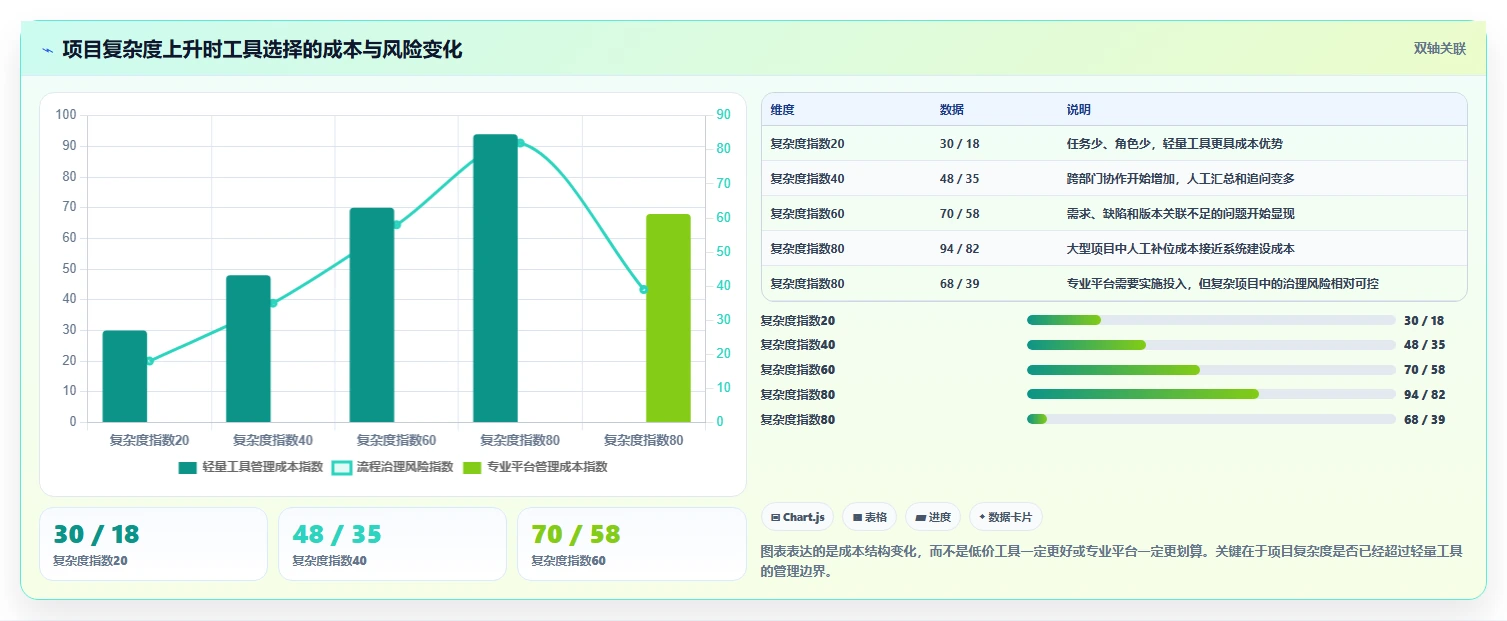Click table cell 需求、缺陷和版本关联不足的问题开始显现
Viewport: 1507px width, 621px height.
pos(1181,214)
